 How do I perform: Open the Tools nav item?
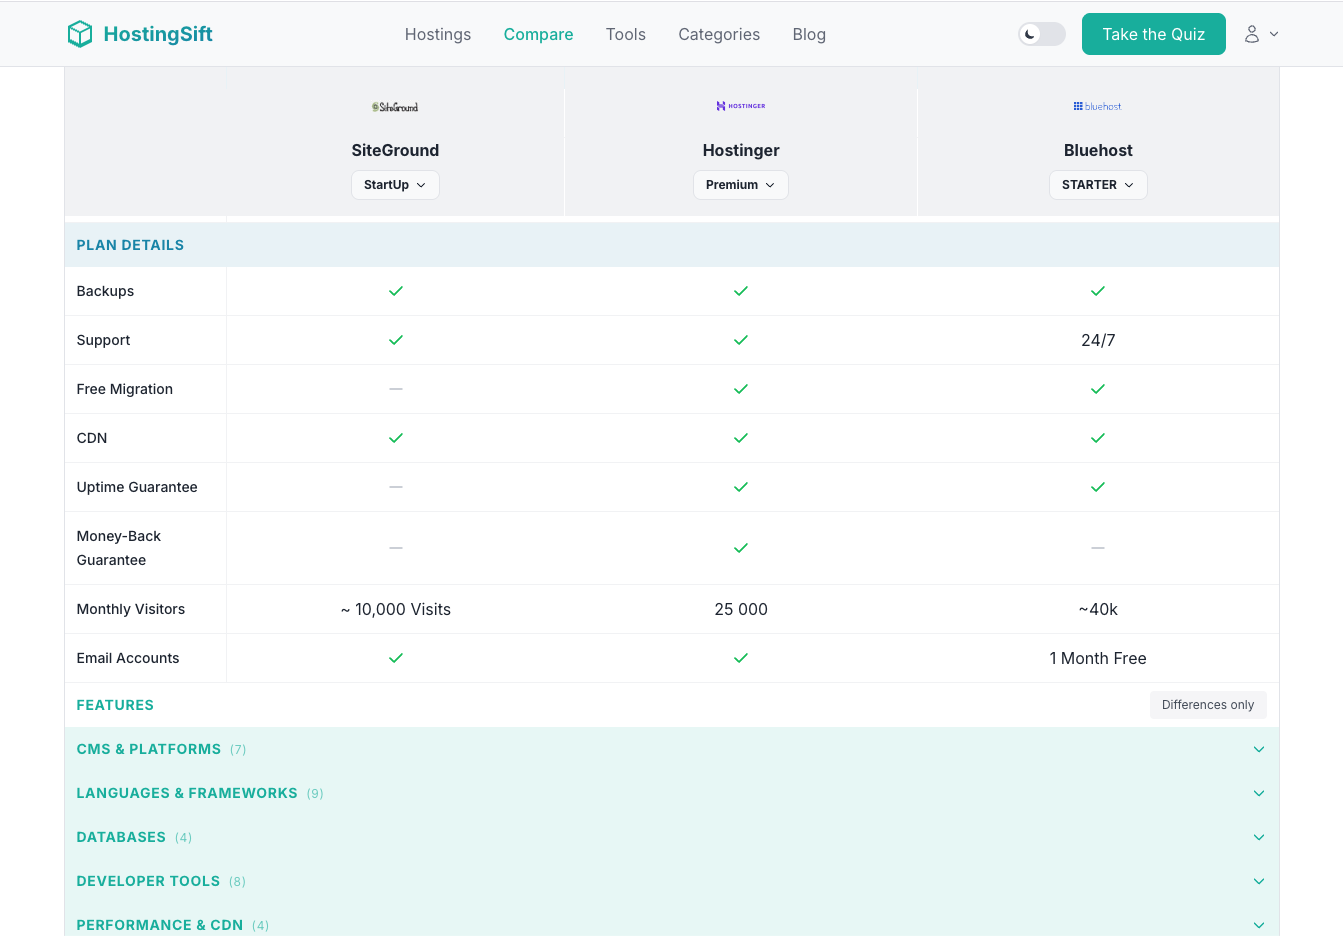click(626, 34)
